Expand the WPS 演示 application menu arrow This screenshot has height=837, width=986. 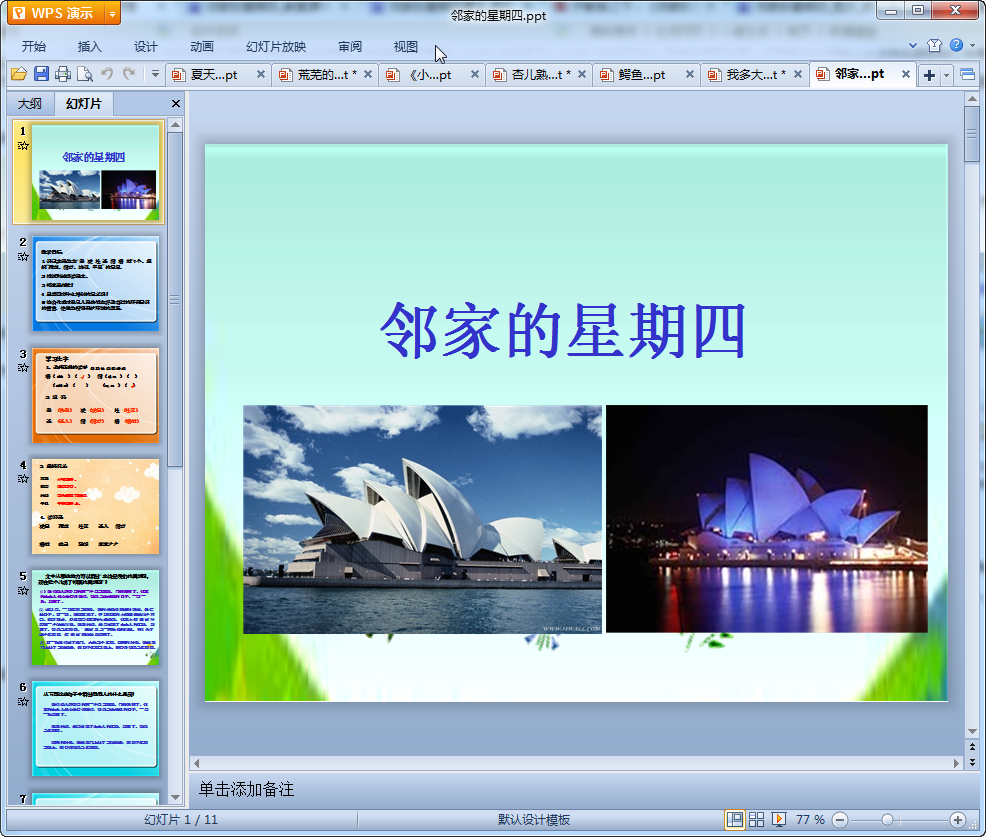[112, 14]
